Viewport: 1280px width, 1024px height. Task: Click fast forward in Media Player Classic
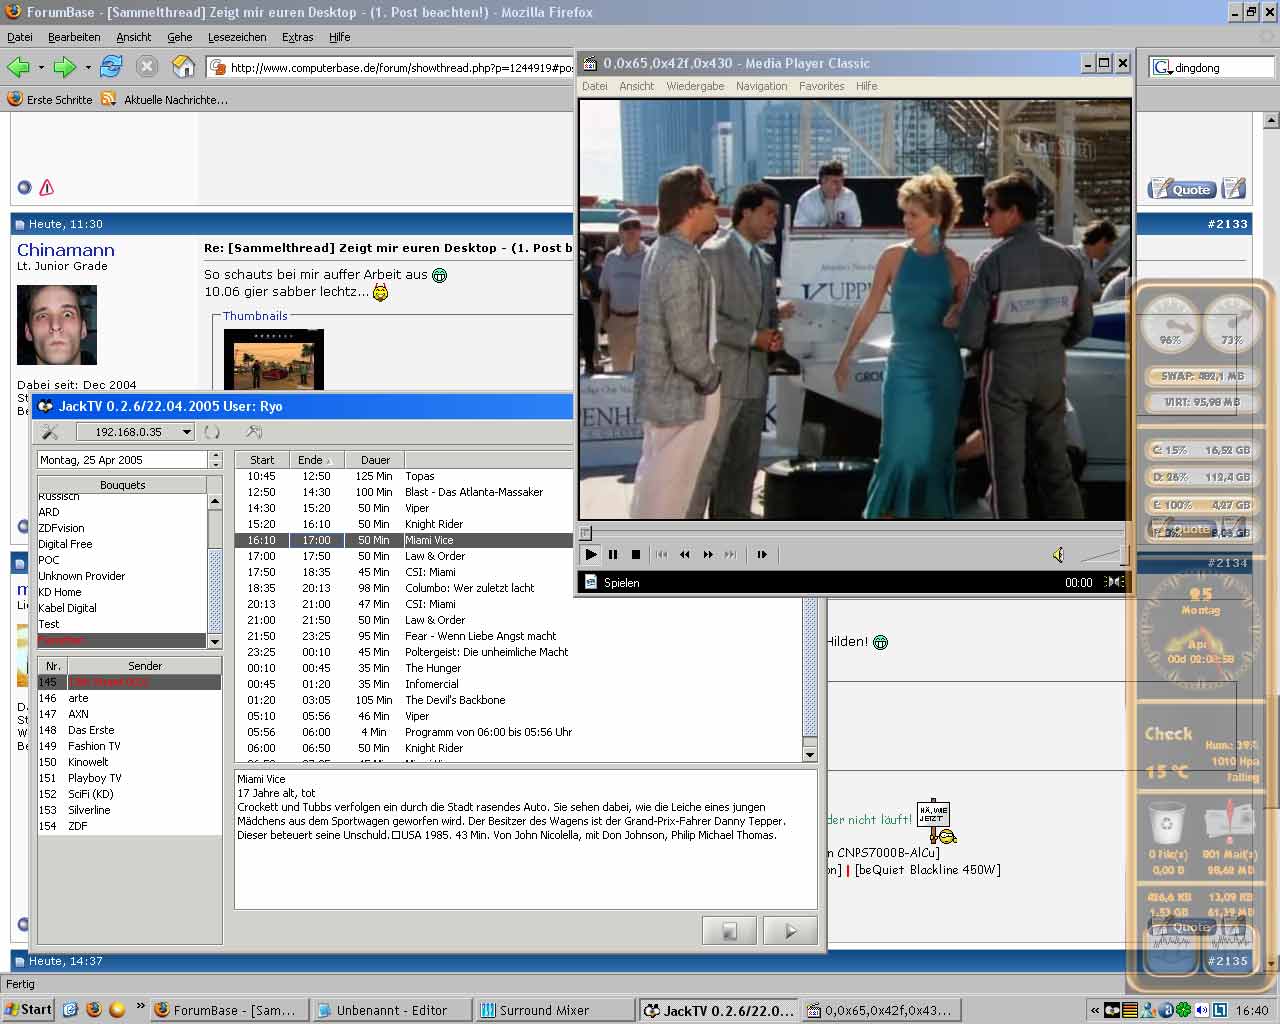[x=708, y=554]
